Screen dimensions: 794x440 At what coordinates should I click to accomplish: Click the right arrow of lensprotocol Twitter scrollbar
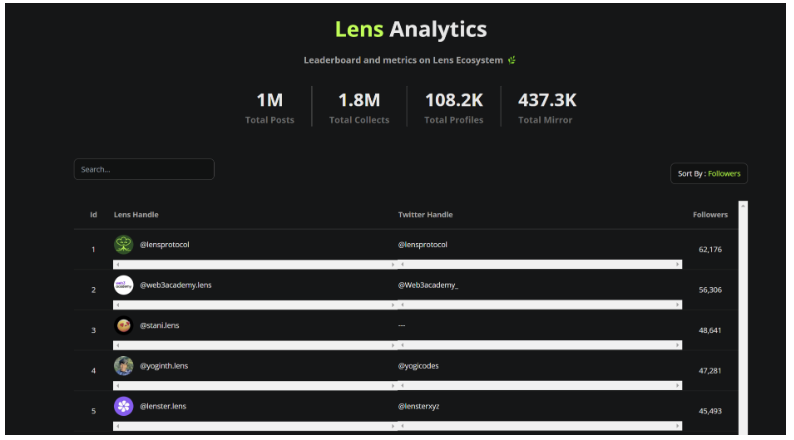(x=678, y=264)
